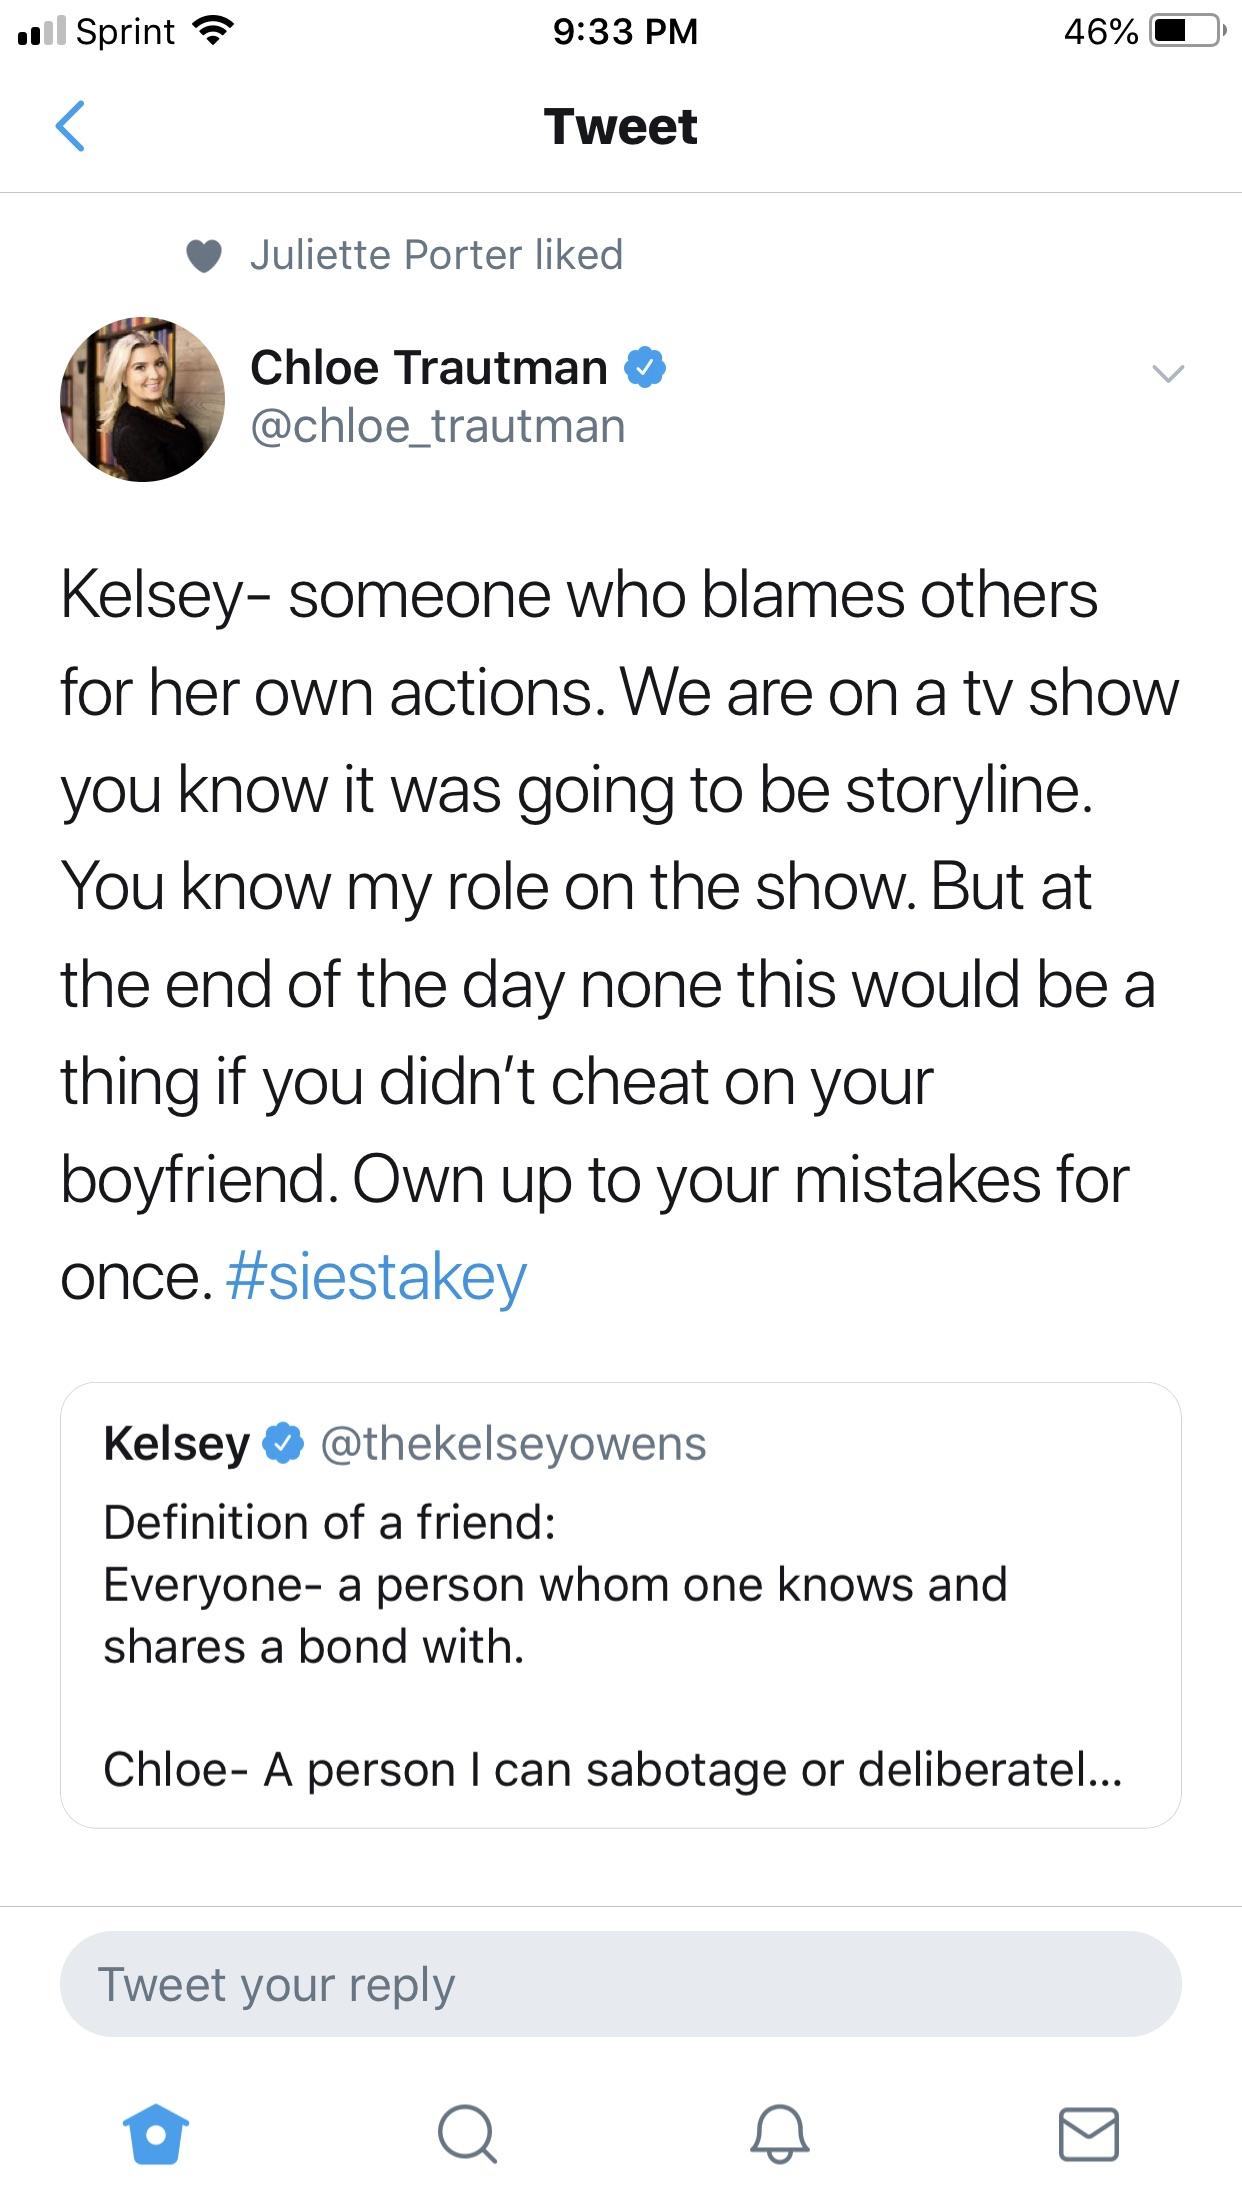Tap the Tweet your reply field
Screen dimensions: 1242x2208
point(620,1982)
